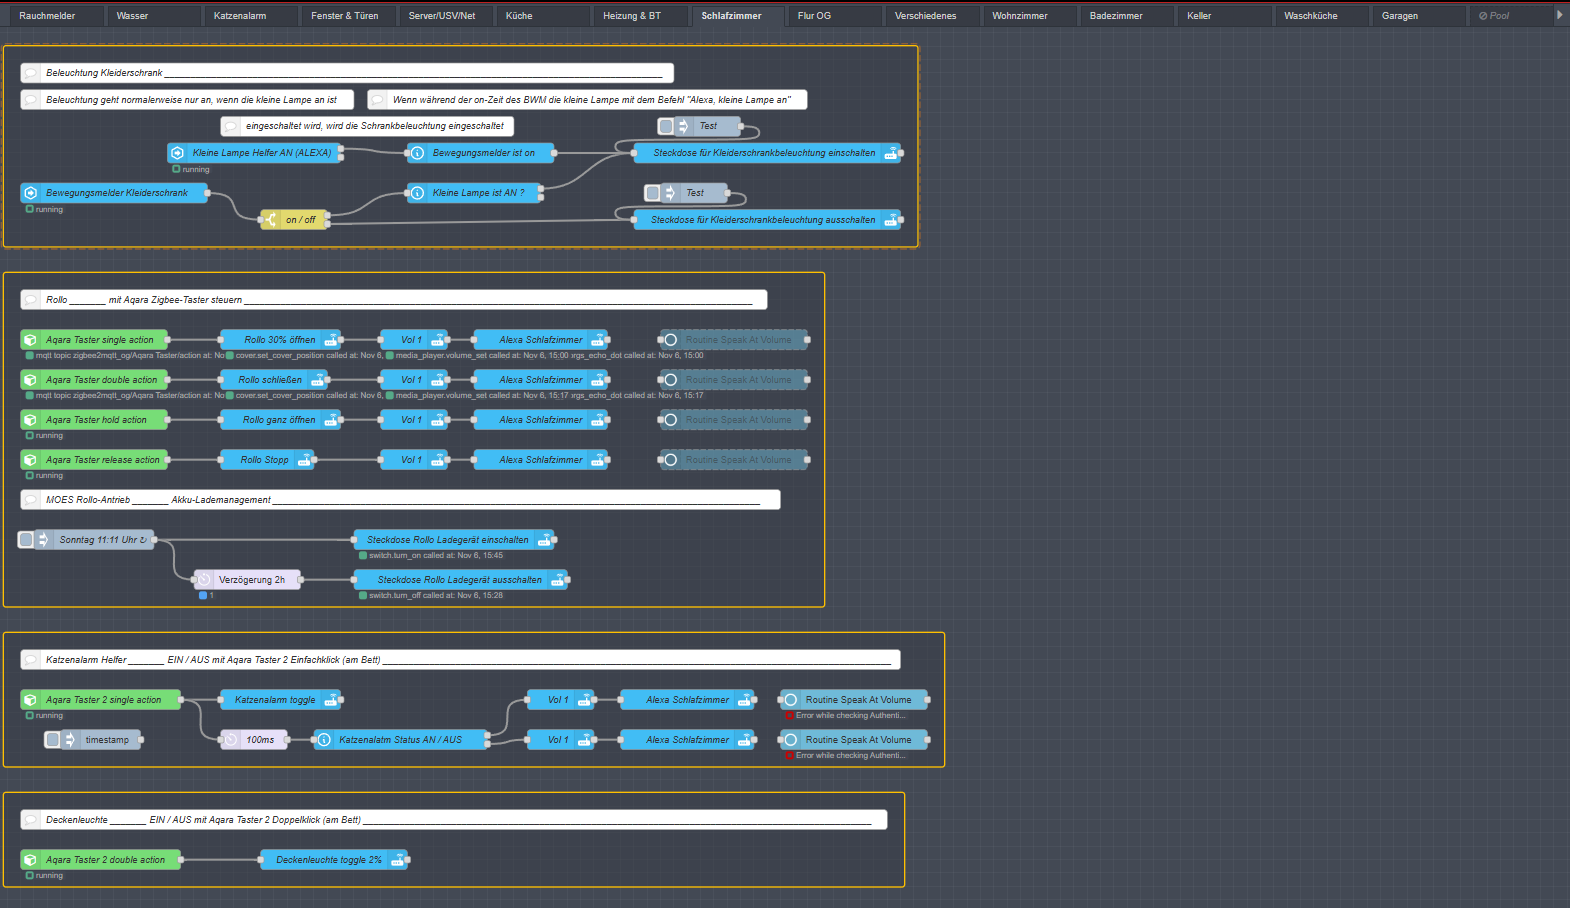Go to the Heizung & BT tab
Viewport: 1570px width, 908px height.
(631, 16)
